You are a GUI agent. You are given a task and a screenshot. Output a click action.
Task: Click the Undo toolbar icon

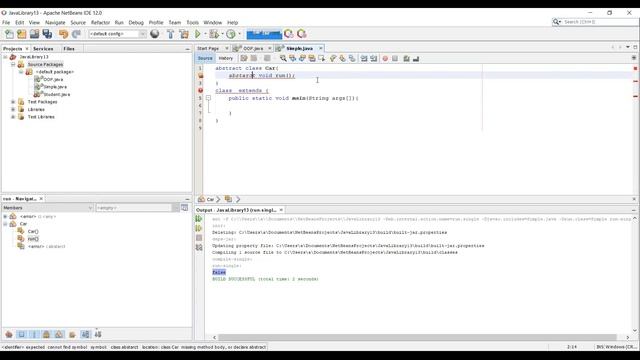(63, 34)
